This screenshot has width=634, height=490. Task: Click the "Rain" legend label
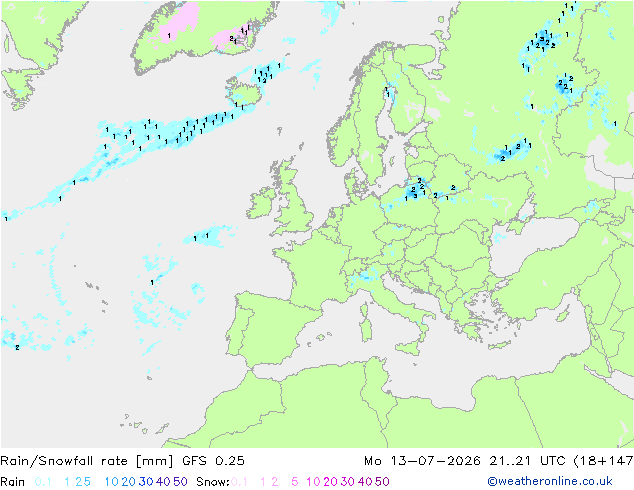pos(13,482)
